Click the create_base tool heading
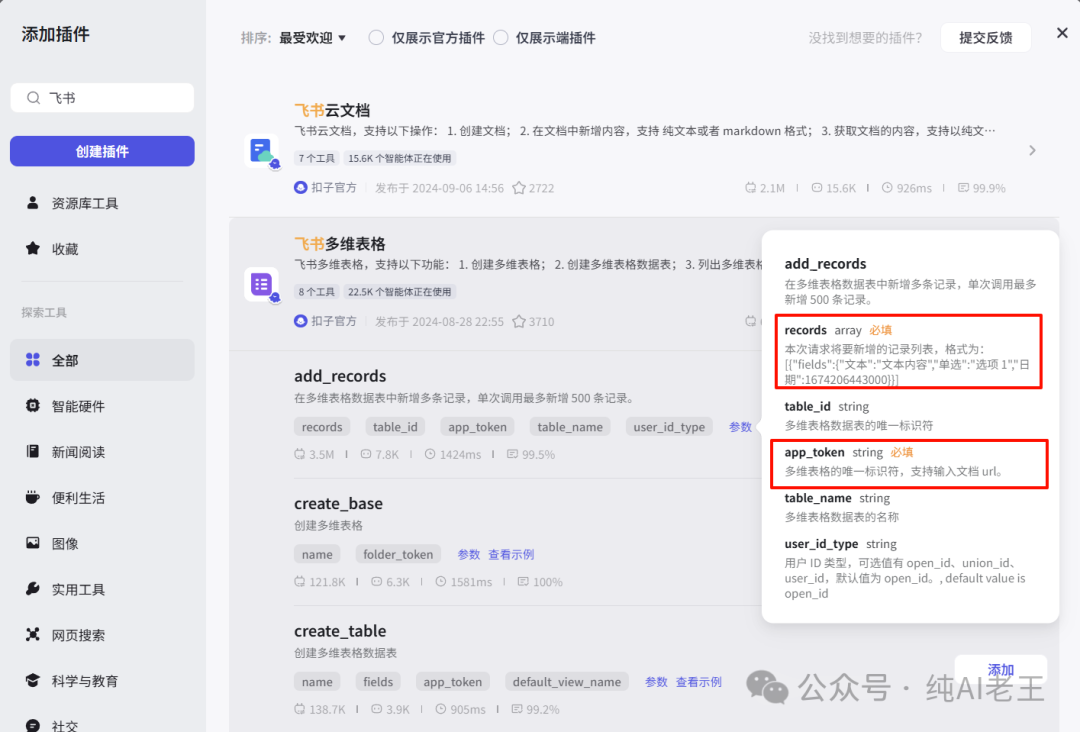 pos(338,503)
